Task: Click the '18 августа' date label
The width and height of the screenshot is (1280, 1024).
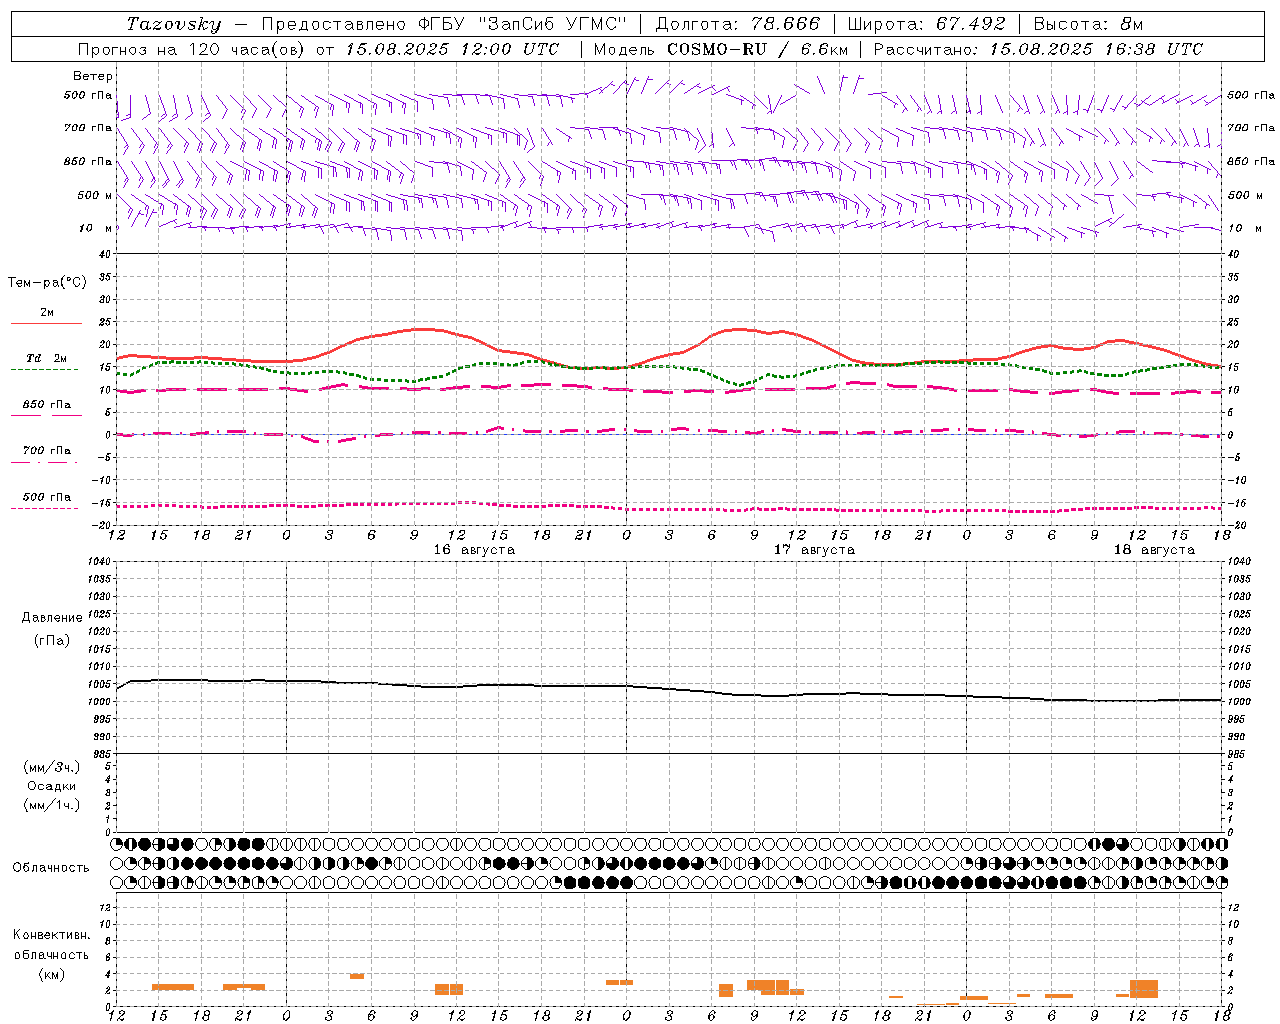Action: point(1154,550)
